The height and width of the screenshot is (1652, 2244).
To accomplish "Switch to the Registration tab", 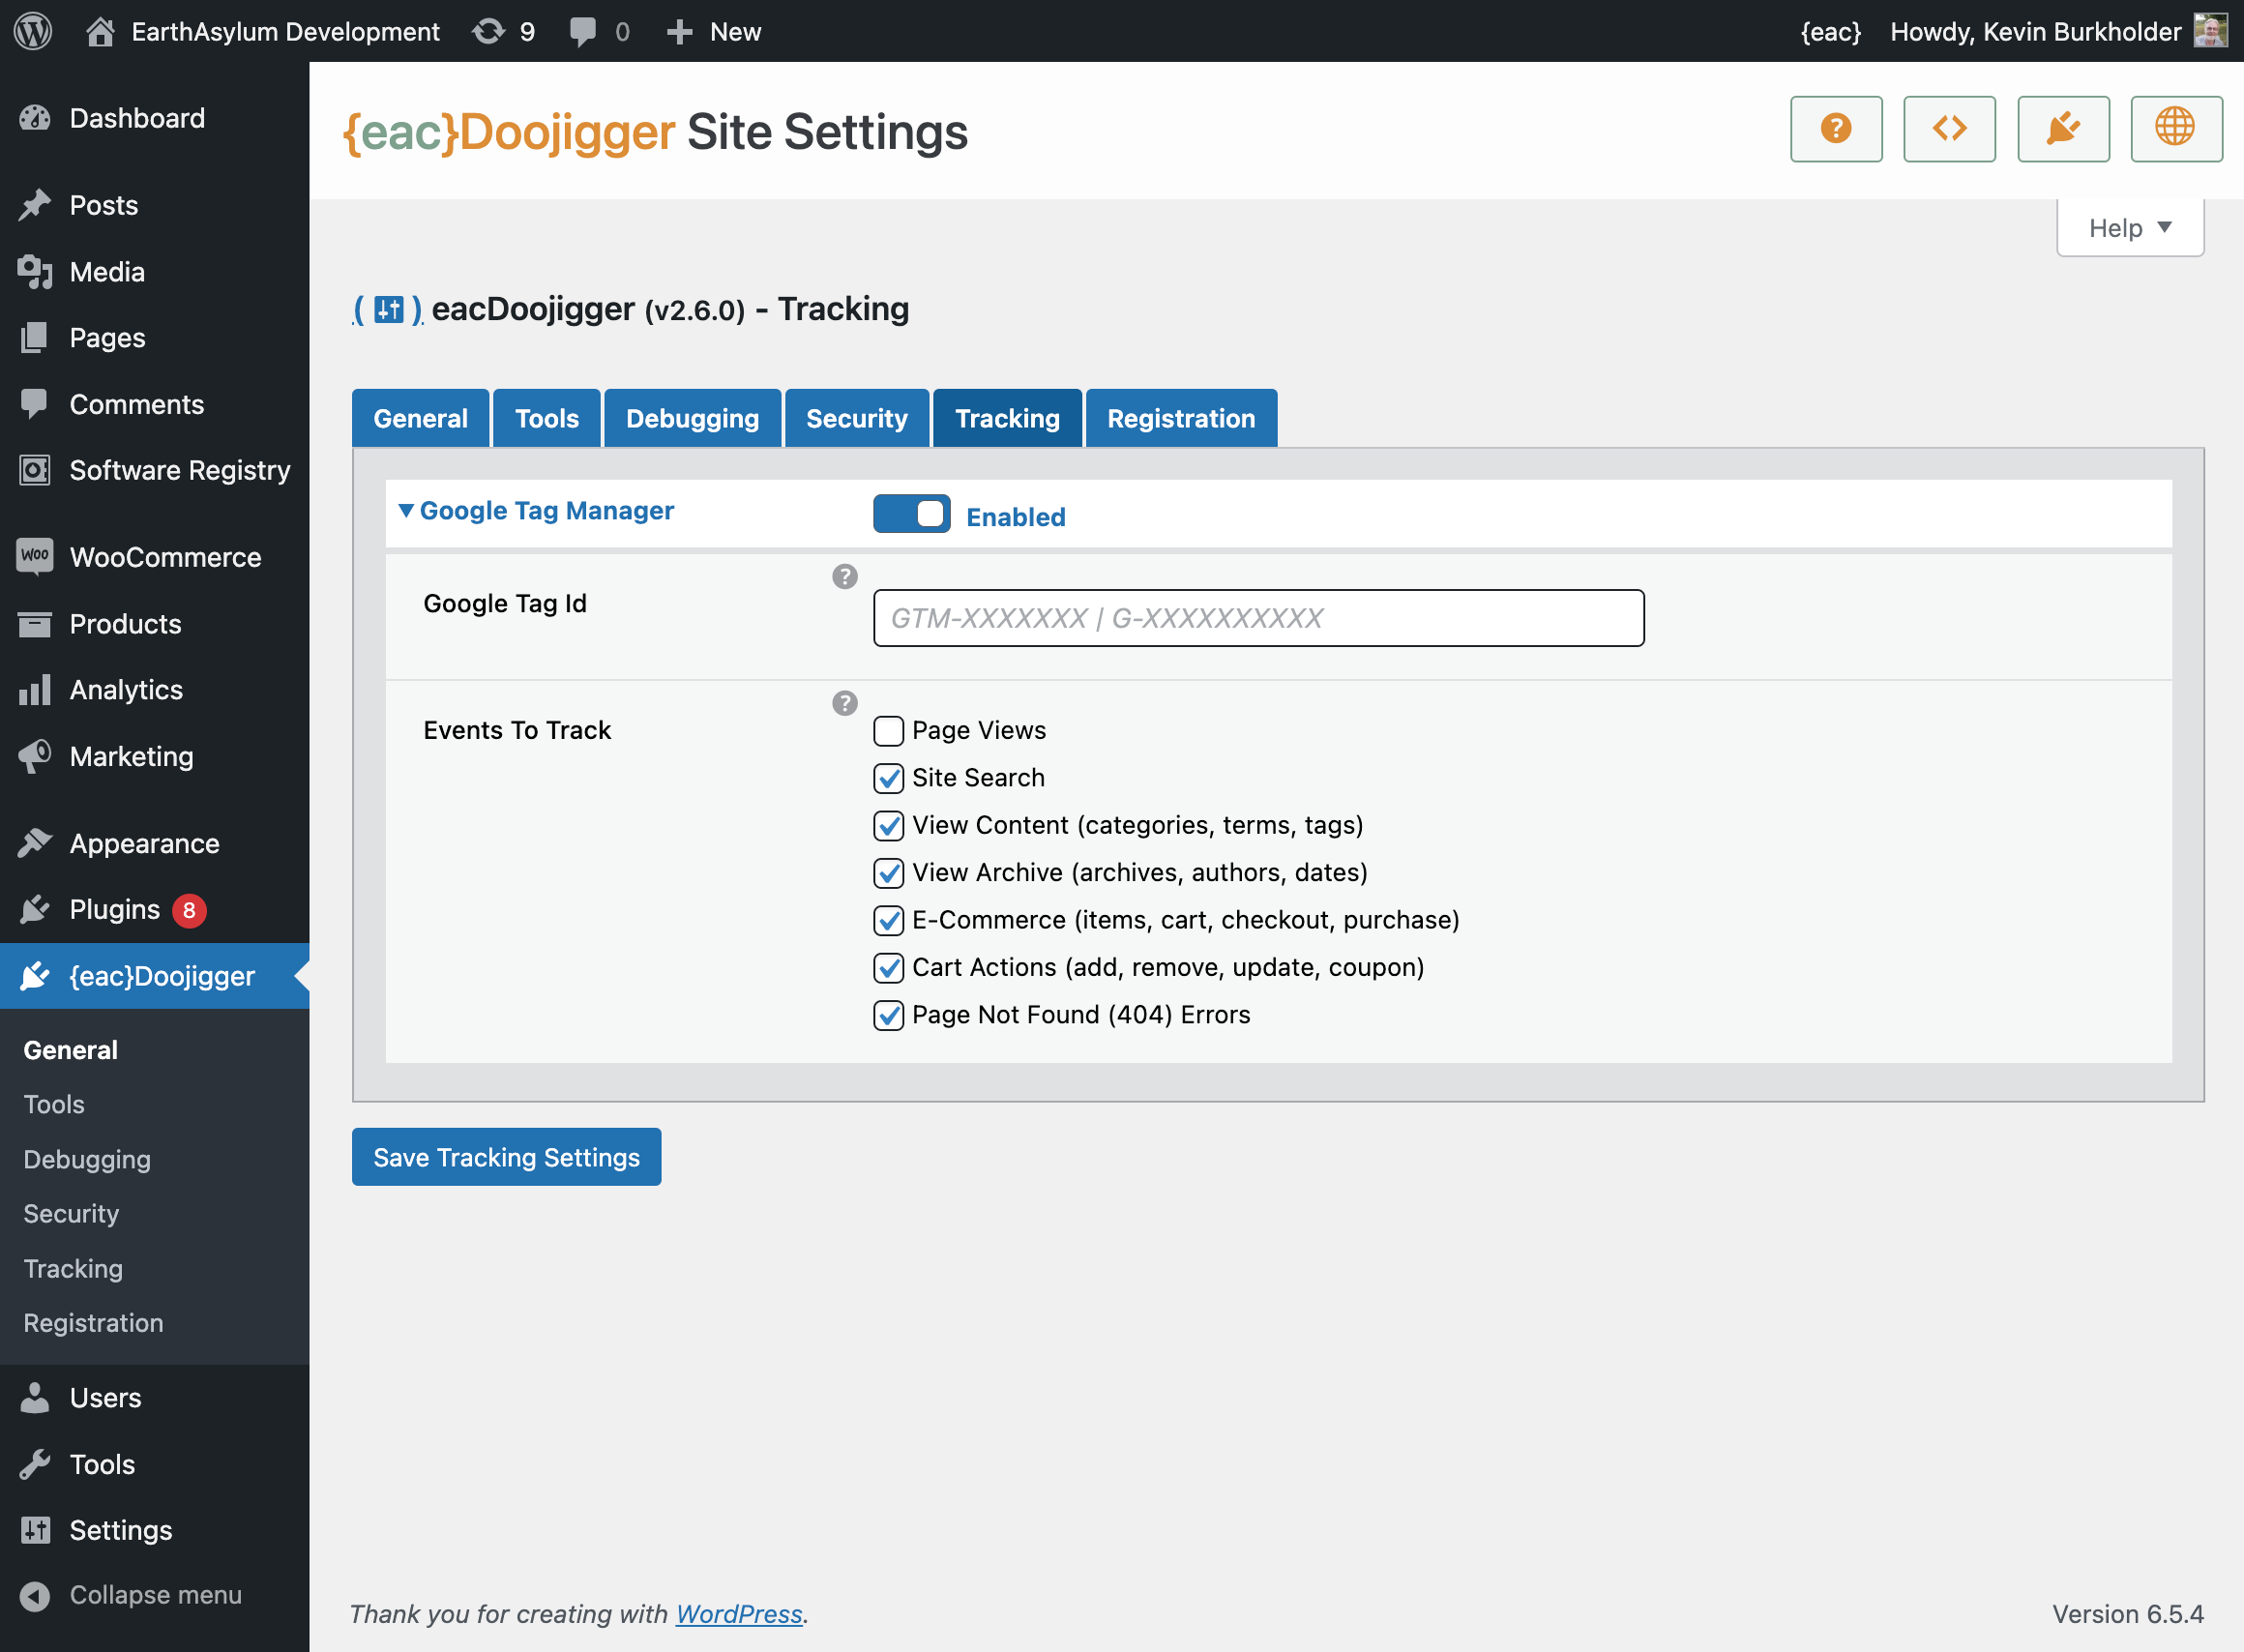I will (x=1181, y=418).
